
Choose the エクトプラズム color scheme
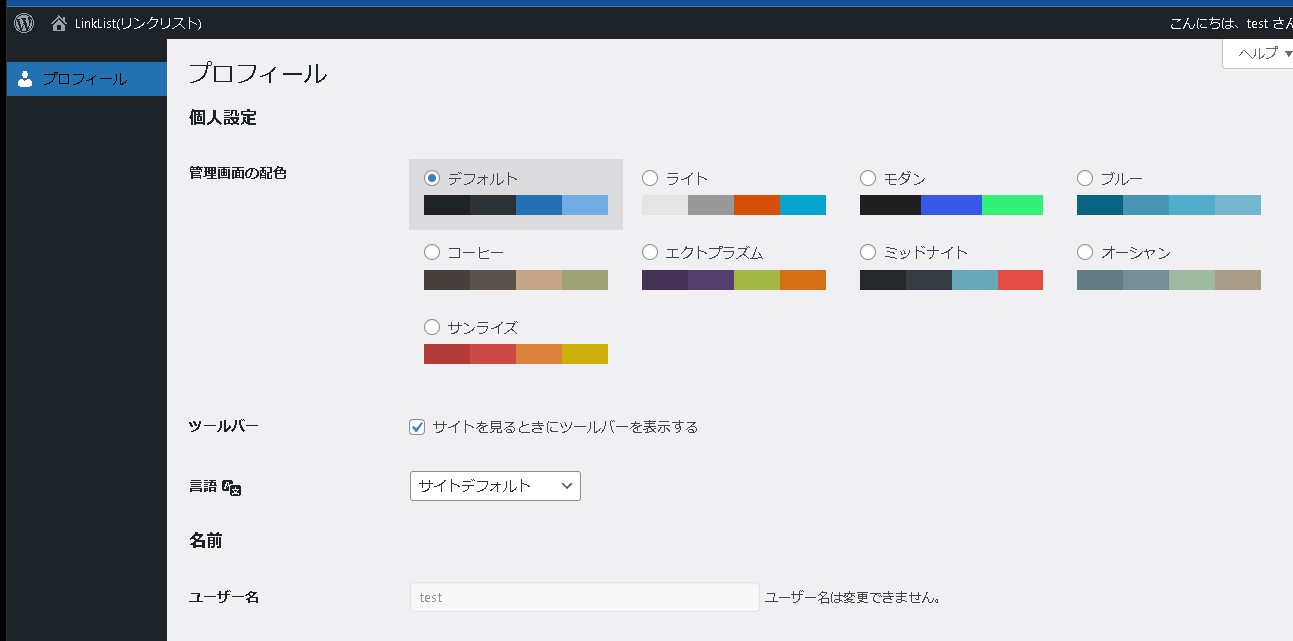[x=650, y=252]
